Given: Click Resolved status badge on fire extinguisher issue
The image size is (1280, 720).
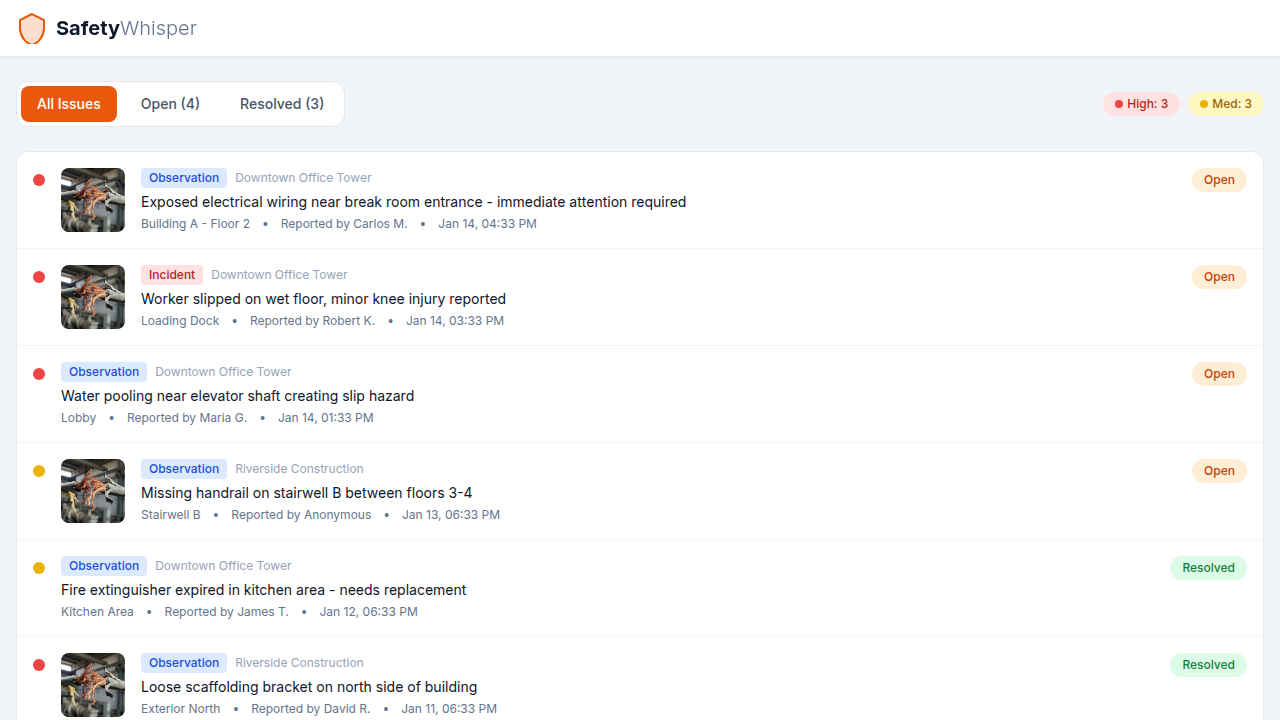Looking at the screenshot, I should (x=1208, y=568).
